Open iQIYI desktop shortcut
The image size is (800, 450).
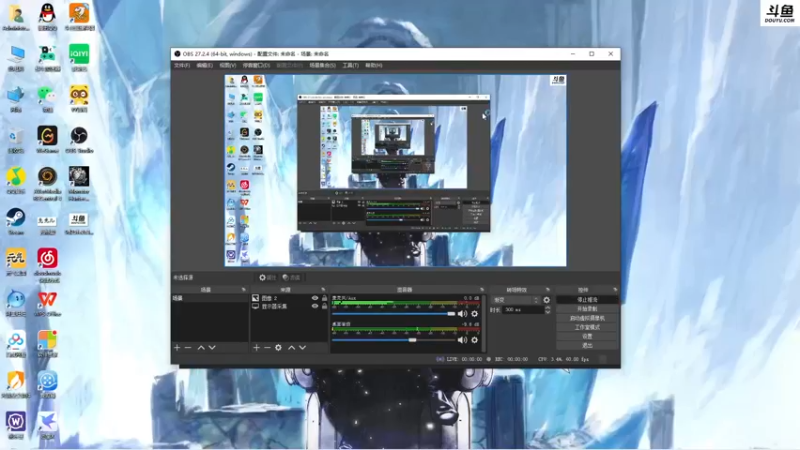(x=79, y=57)
